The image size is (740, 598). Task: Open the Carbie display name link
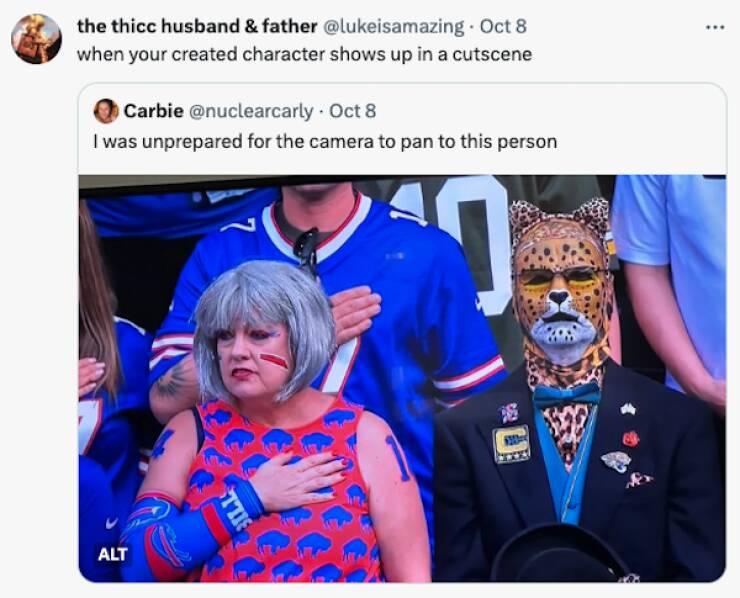(x=151, y=111)
